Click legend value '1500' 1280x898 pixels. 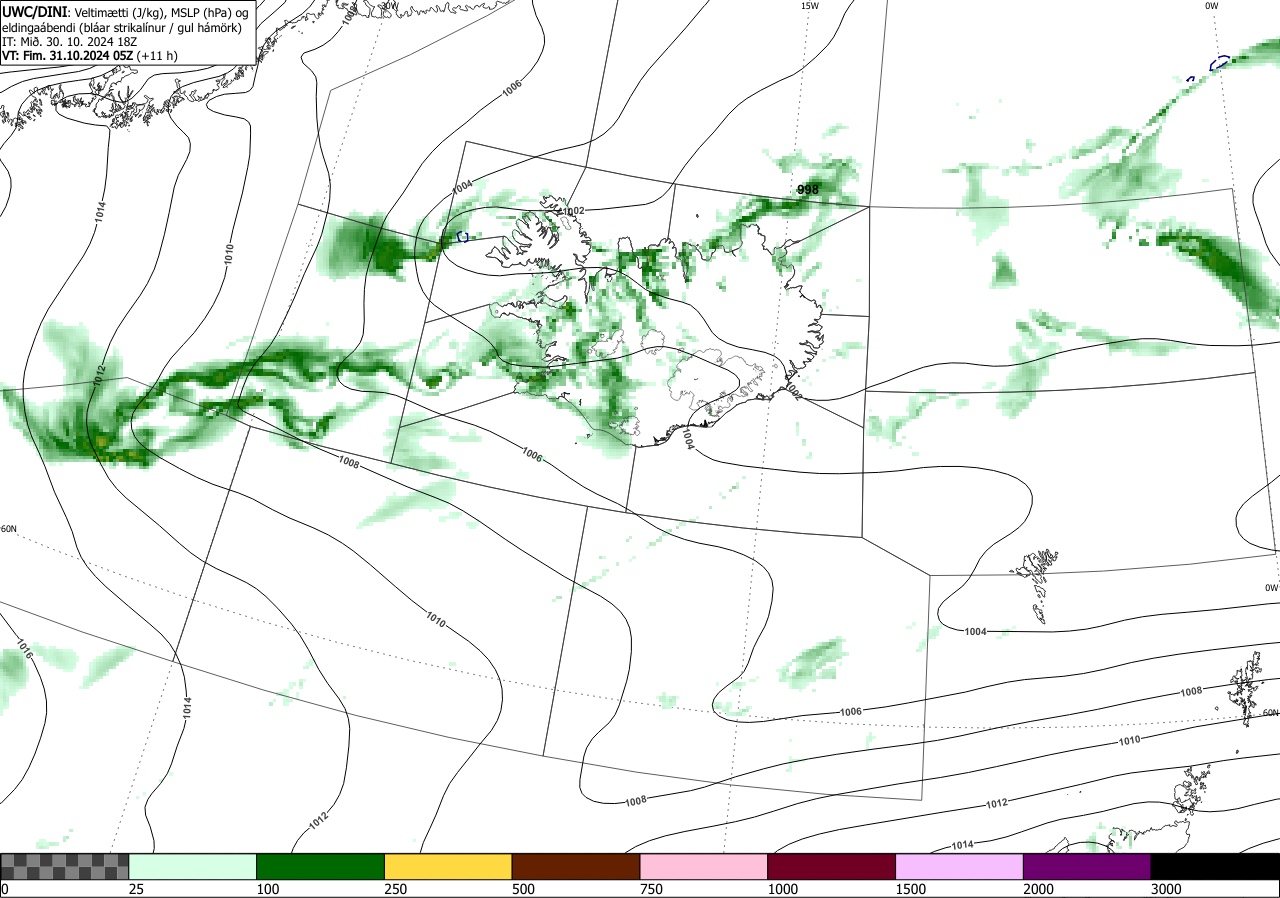[x=910, y=889]
